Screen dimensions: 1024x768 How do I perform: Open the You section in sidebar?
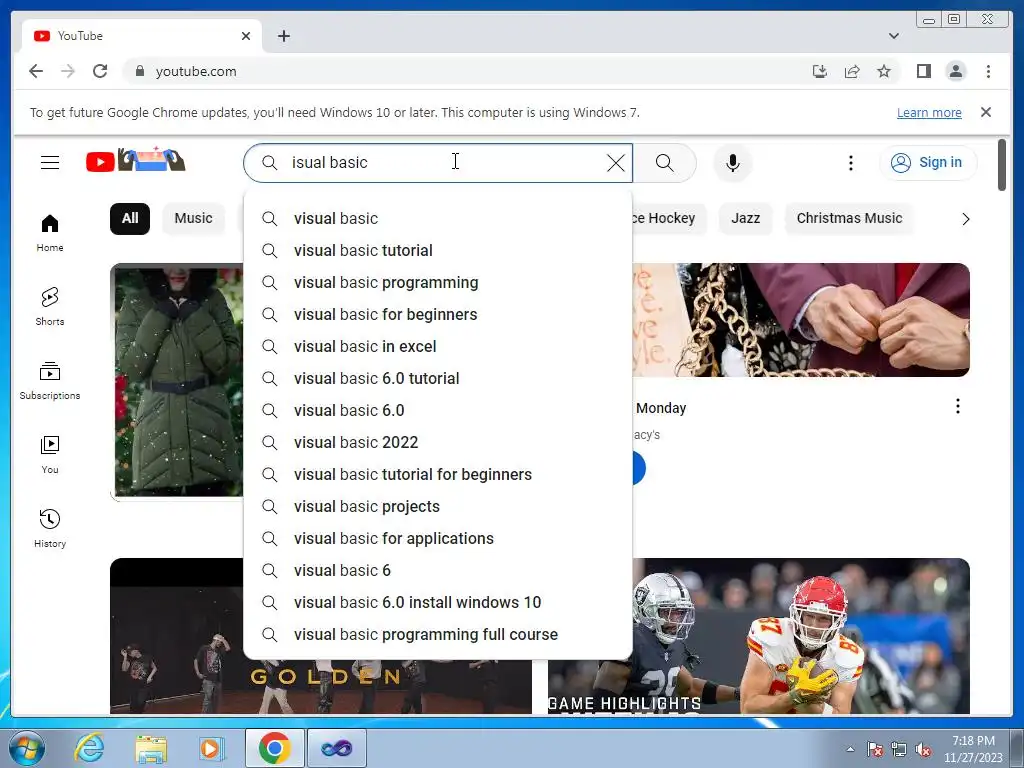(x=50, y=455)
